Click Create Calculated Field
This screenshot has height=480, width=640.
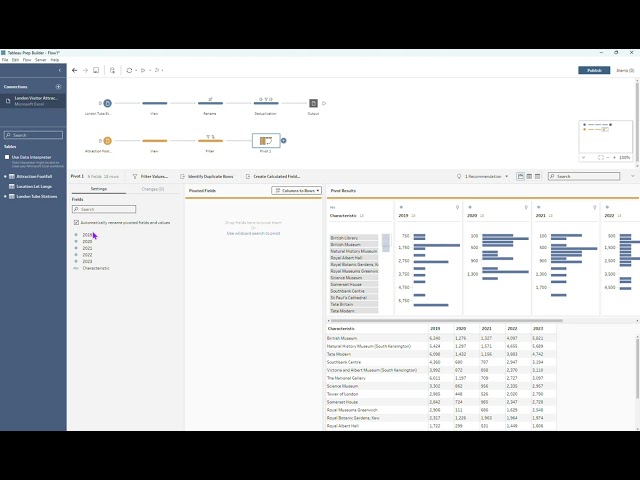(273, 176)
